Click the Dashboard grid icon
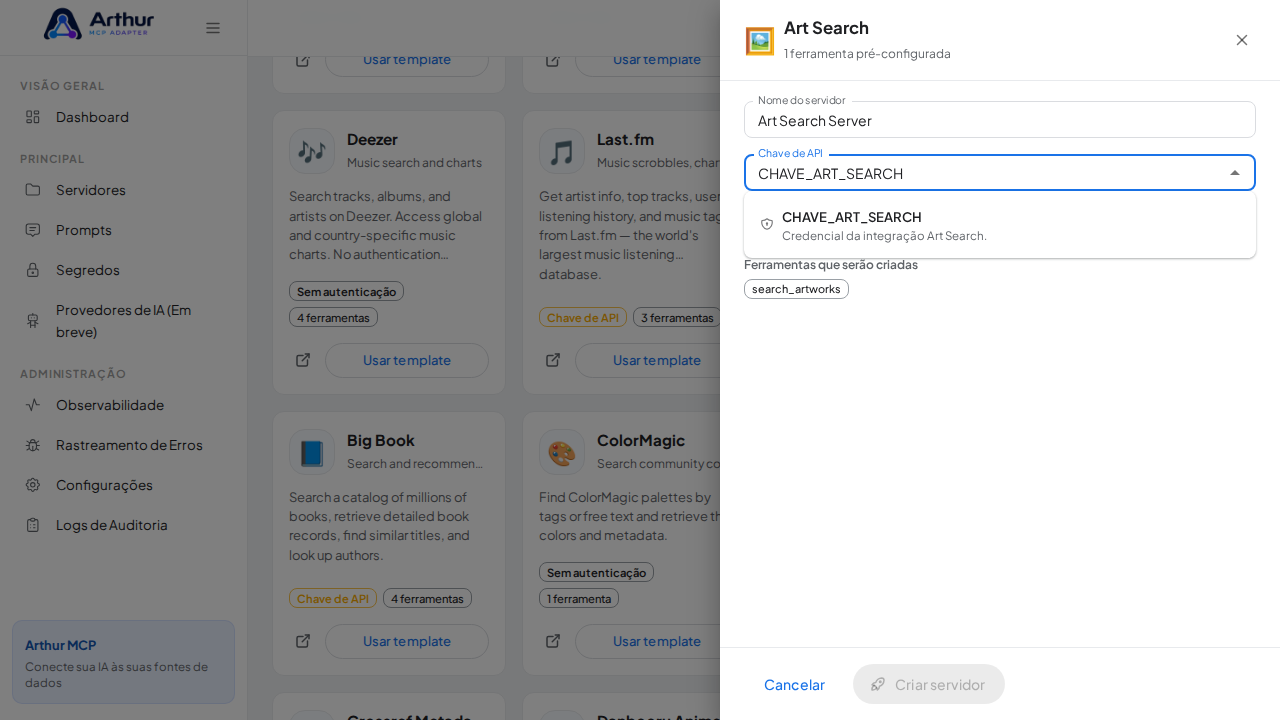The width and height of the screenshot is (1280, 720). pos(33,117)
